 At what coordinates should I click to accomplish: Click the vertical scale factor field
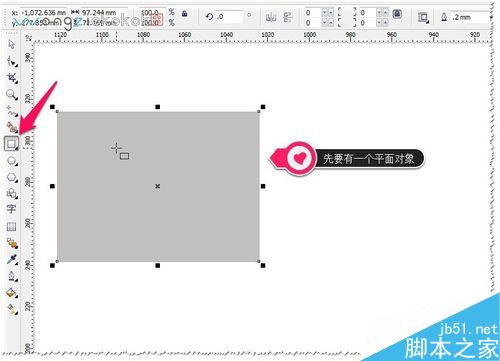coord(152,22)
